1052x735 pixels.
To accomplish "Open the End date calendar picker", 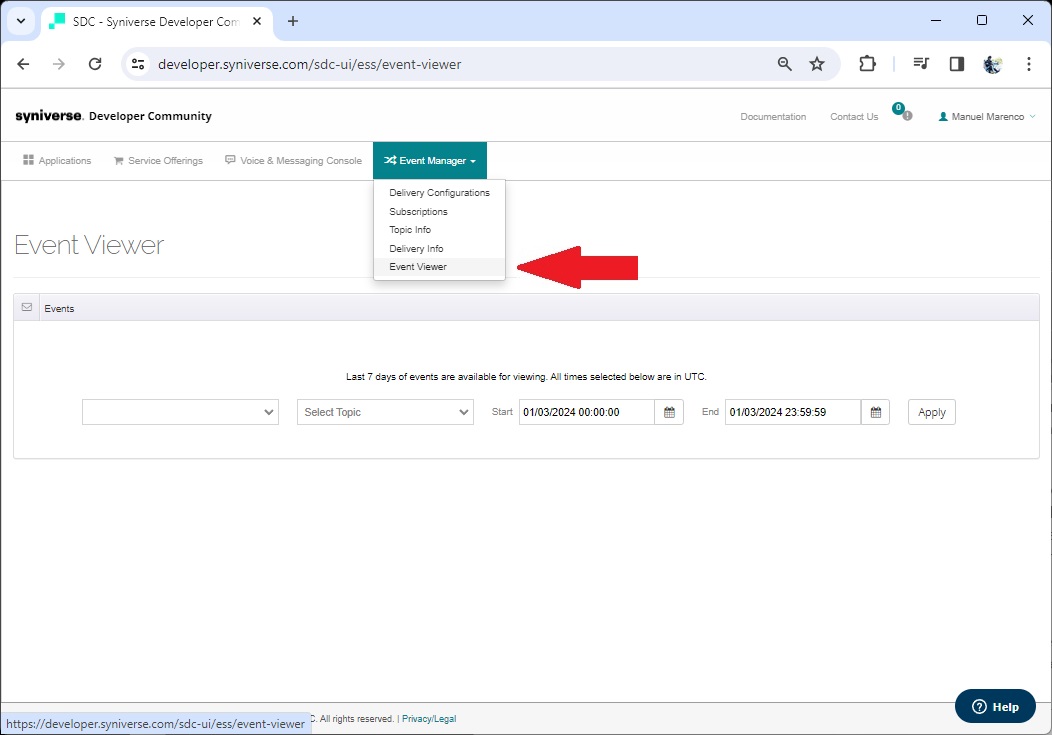I will (x=876, y=412).
